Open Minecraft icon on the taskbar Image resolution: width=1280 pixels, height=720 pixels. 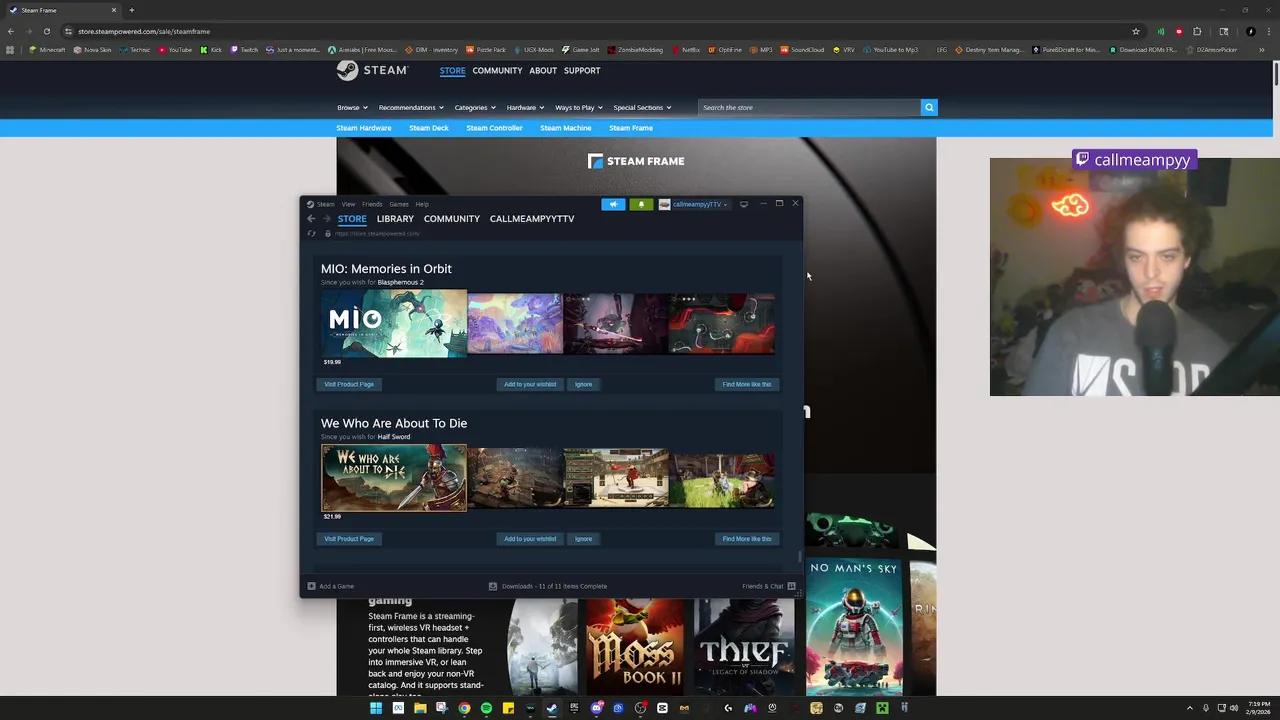[x=882, y=708]
